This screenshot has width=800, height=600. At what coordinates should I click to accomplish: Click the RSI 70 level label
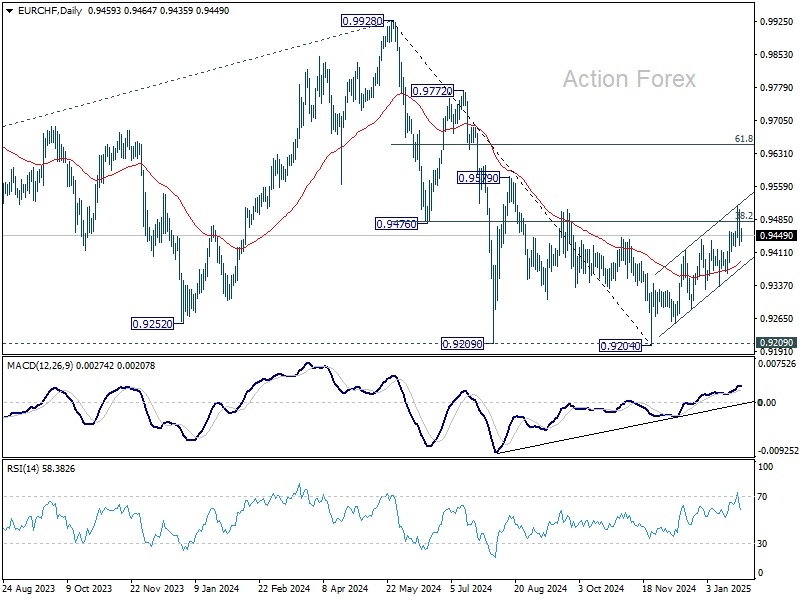(762, 496)
